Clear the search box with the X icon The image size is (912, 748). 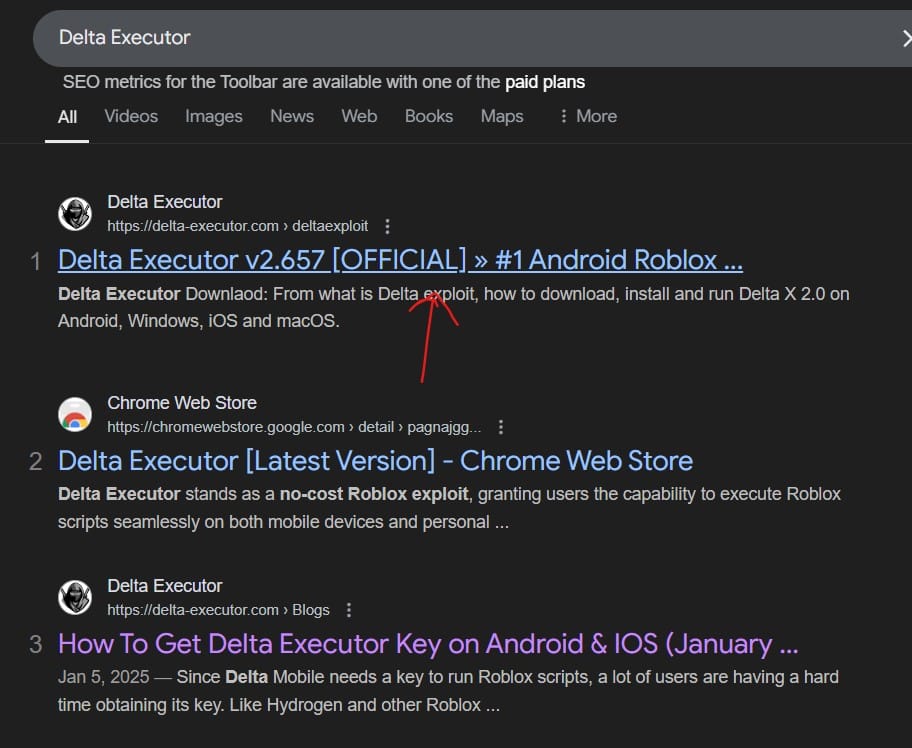click(x=906, y=38)
